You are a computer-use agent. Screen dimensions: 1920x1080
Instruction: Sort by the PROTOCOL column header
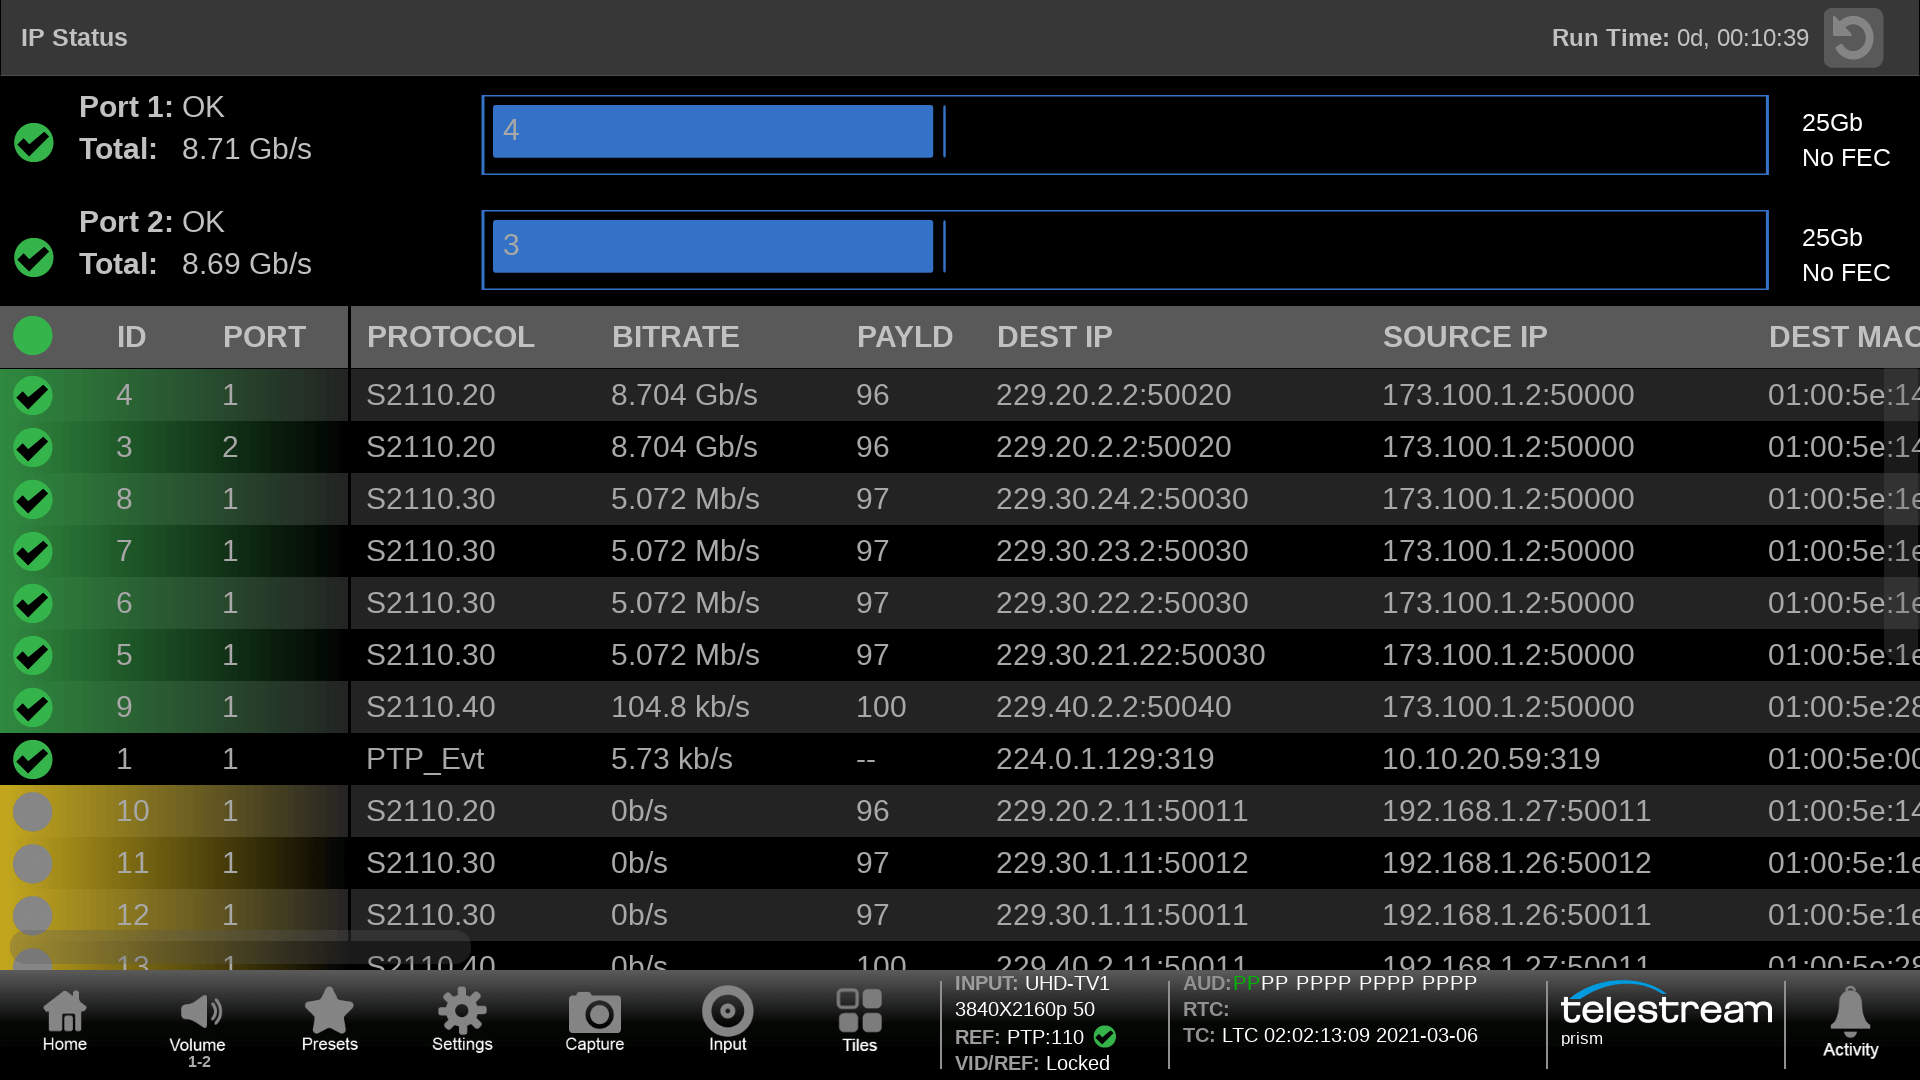[450, 337]
